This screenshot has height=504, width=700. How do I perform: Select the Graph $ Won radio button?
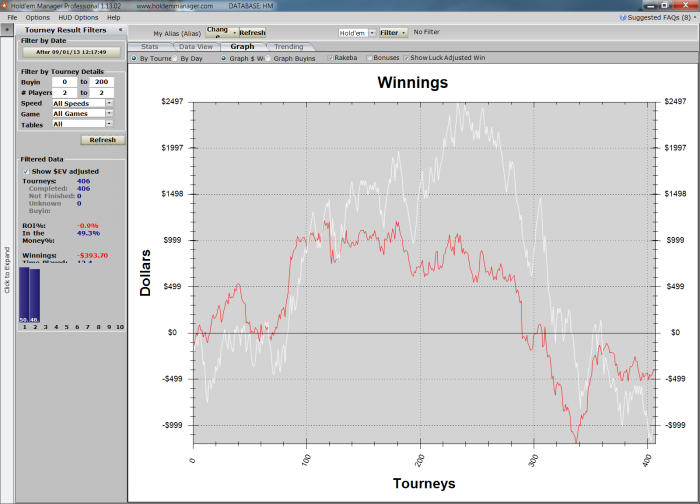[x=224, y=58]
